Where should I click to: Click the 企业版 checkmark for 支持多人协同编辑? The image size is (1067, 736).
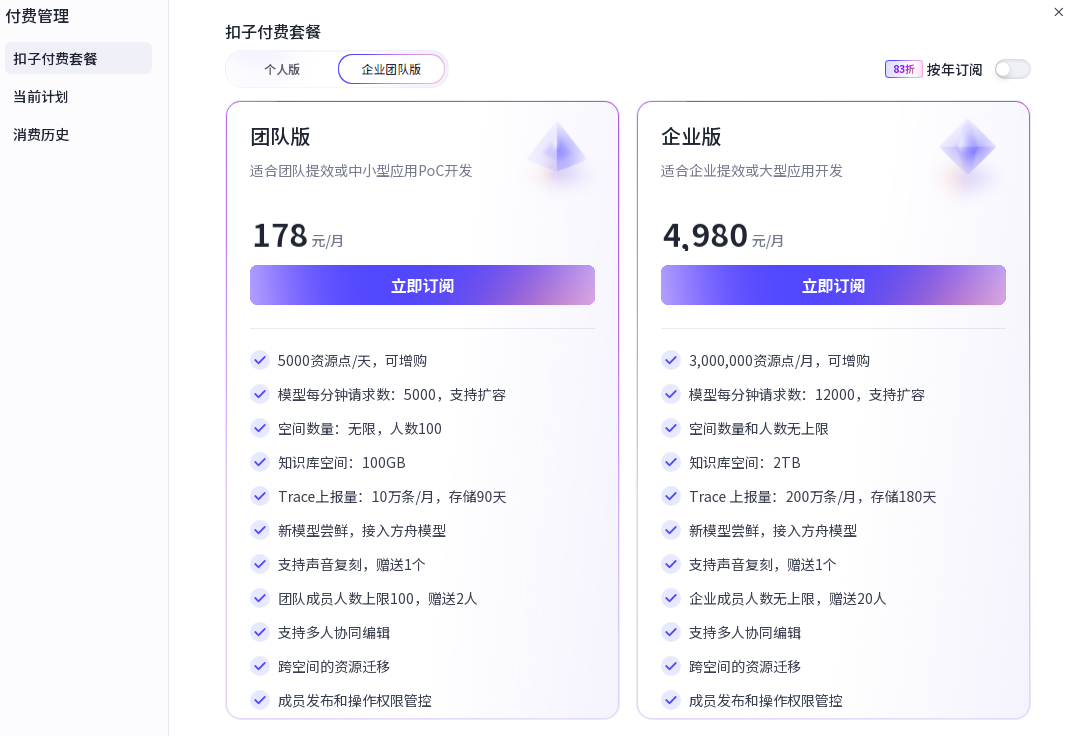(x=671, y=632)
